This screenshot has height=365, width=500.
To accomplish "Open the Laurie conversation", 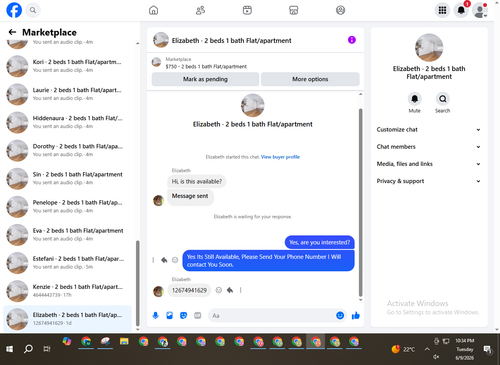I will [68, 94].
